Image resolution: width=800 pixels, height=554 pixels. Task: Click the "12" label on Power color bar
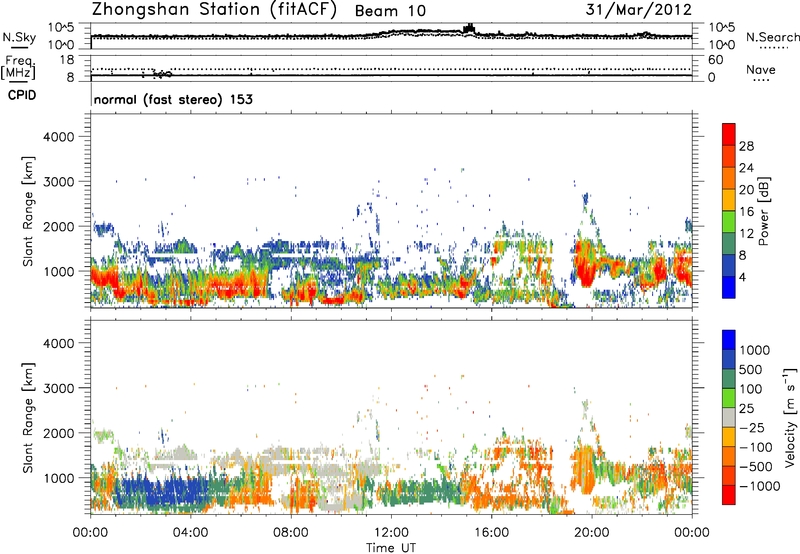tap(746, 234)
